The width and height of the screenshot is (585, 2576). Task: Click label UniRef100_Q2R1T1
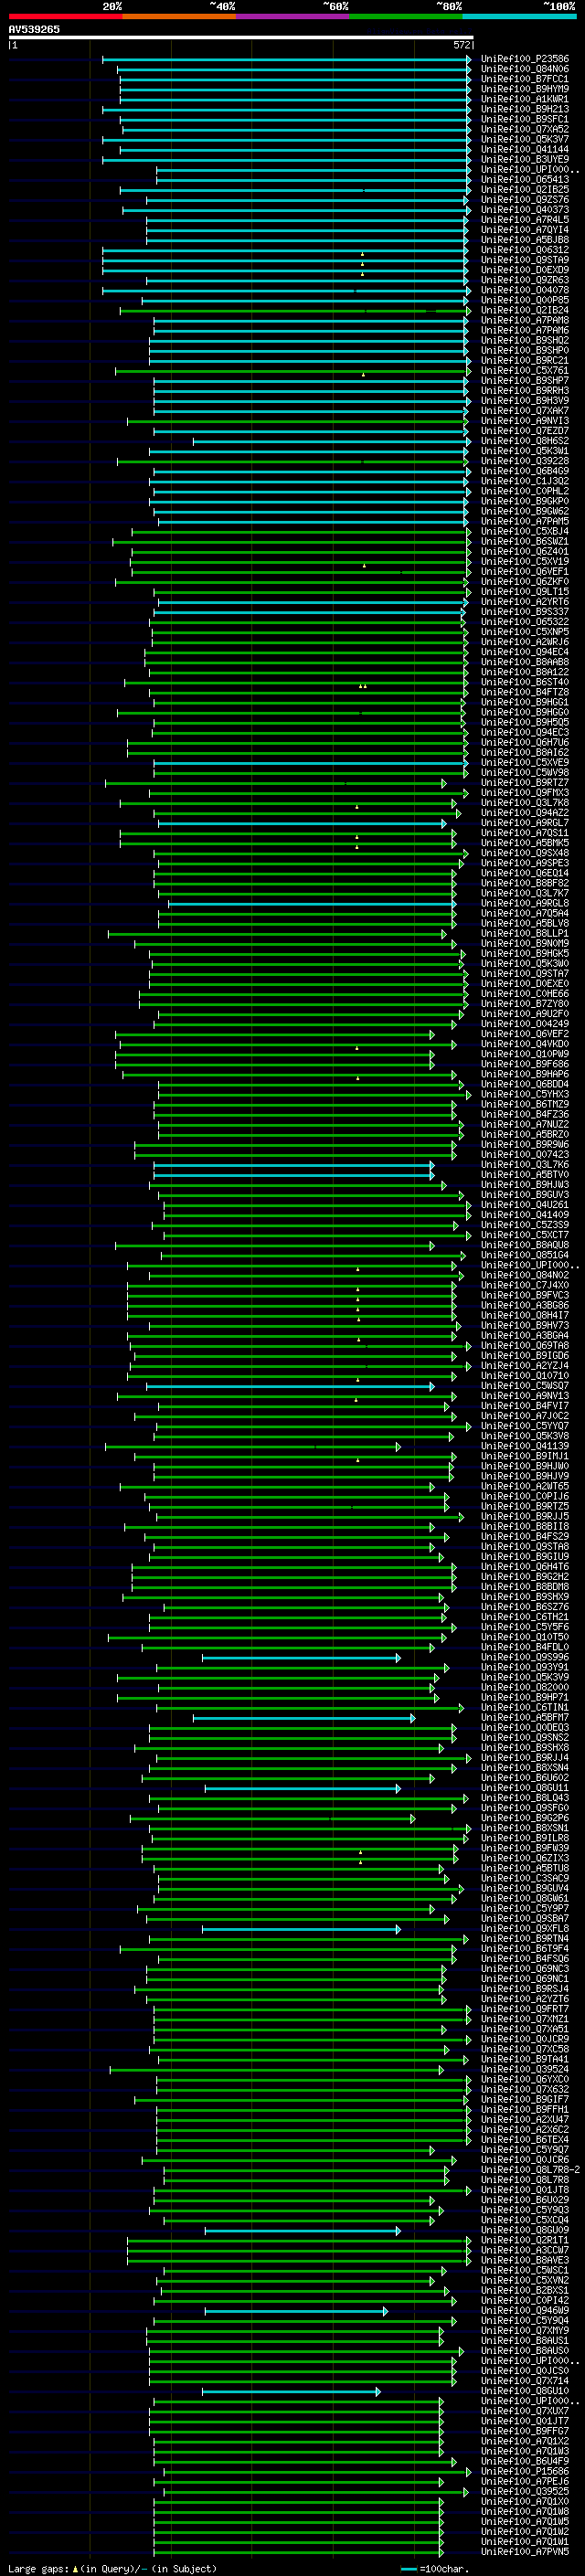click(525, 2240)
